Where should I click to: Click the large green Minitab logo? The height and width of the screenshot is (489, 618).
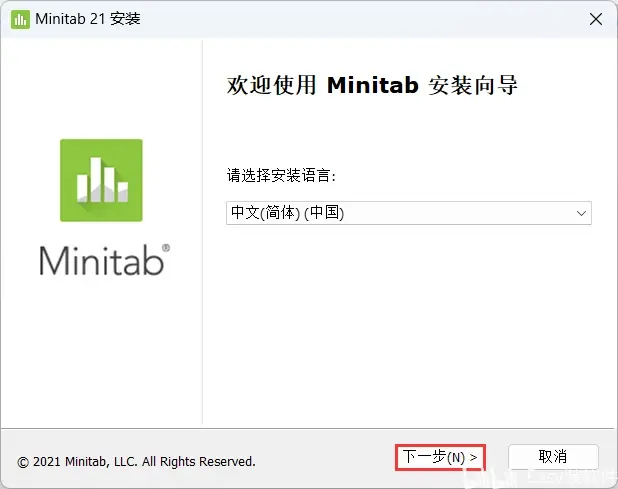pyautogui.click(x=101, y=180)
